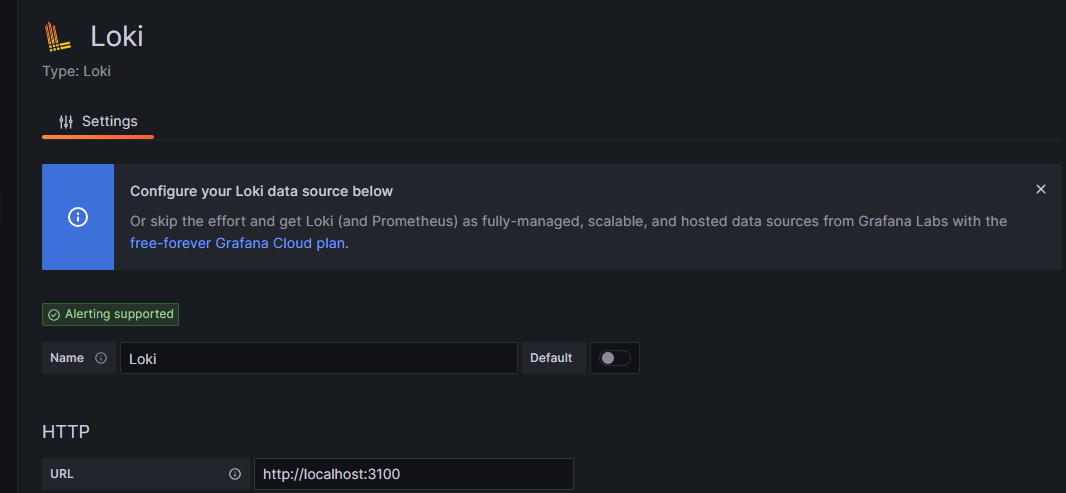Viewport: 1066px width, 493px height.
Task: Focus the Name field containing Loki
Action: 319,358
